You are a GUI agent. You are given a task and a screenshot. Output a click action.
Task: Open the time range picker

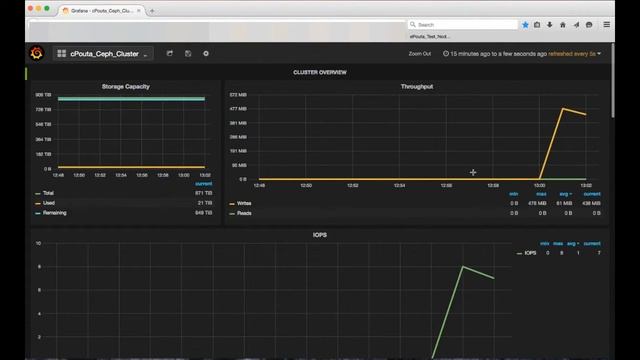(x=522, y=54)
